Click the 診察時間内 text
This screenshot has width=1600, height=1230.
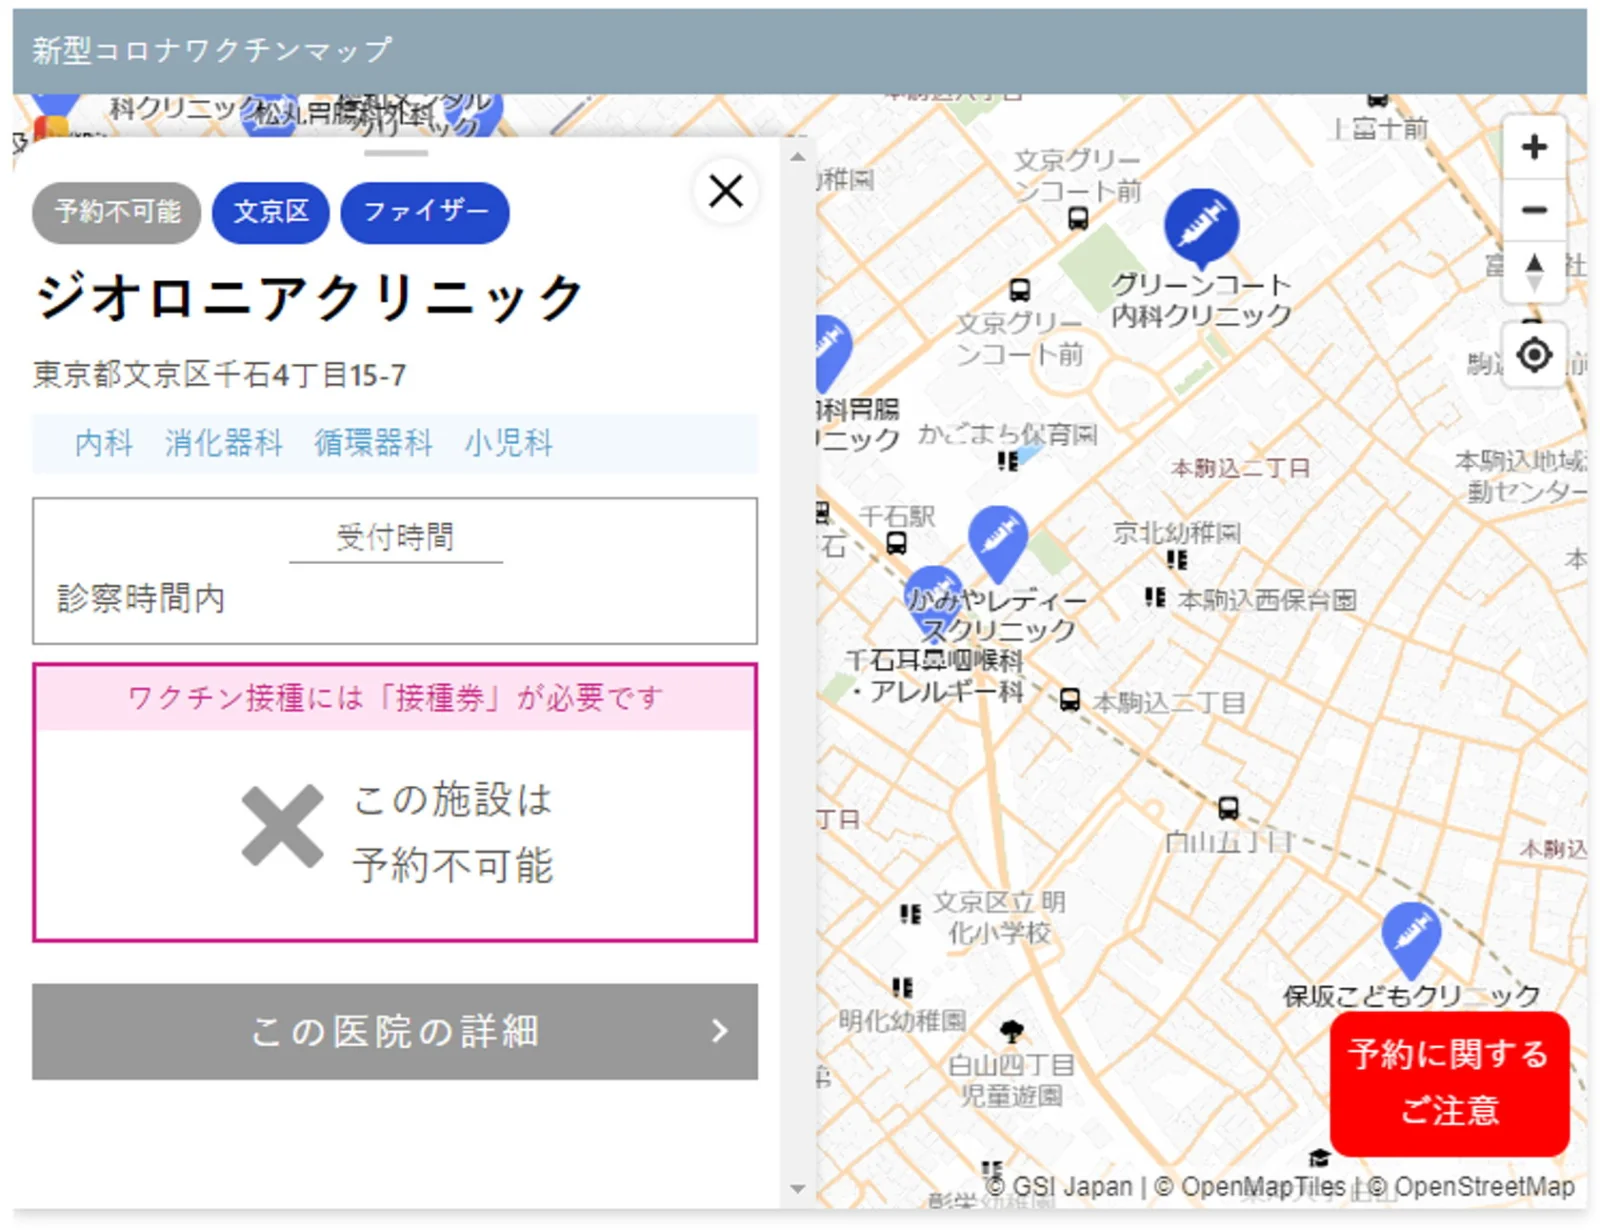(x=141, y=598)
